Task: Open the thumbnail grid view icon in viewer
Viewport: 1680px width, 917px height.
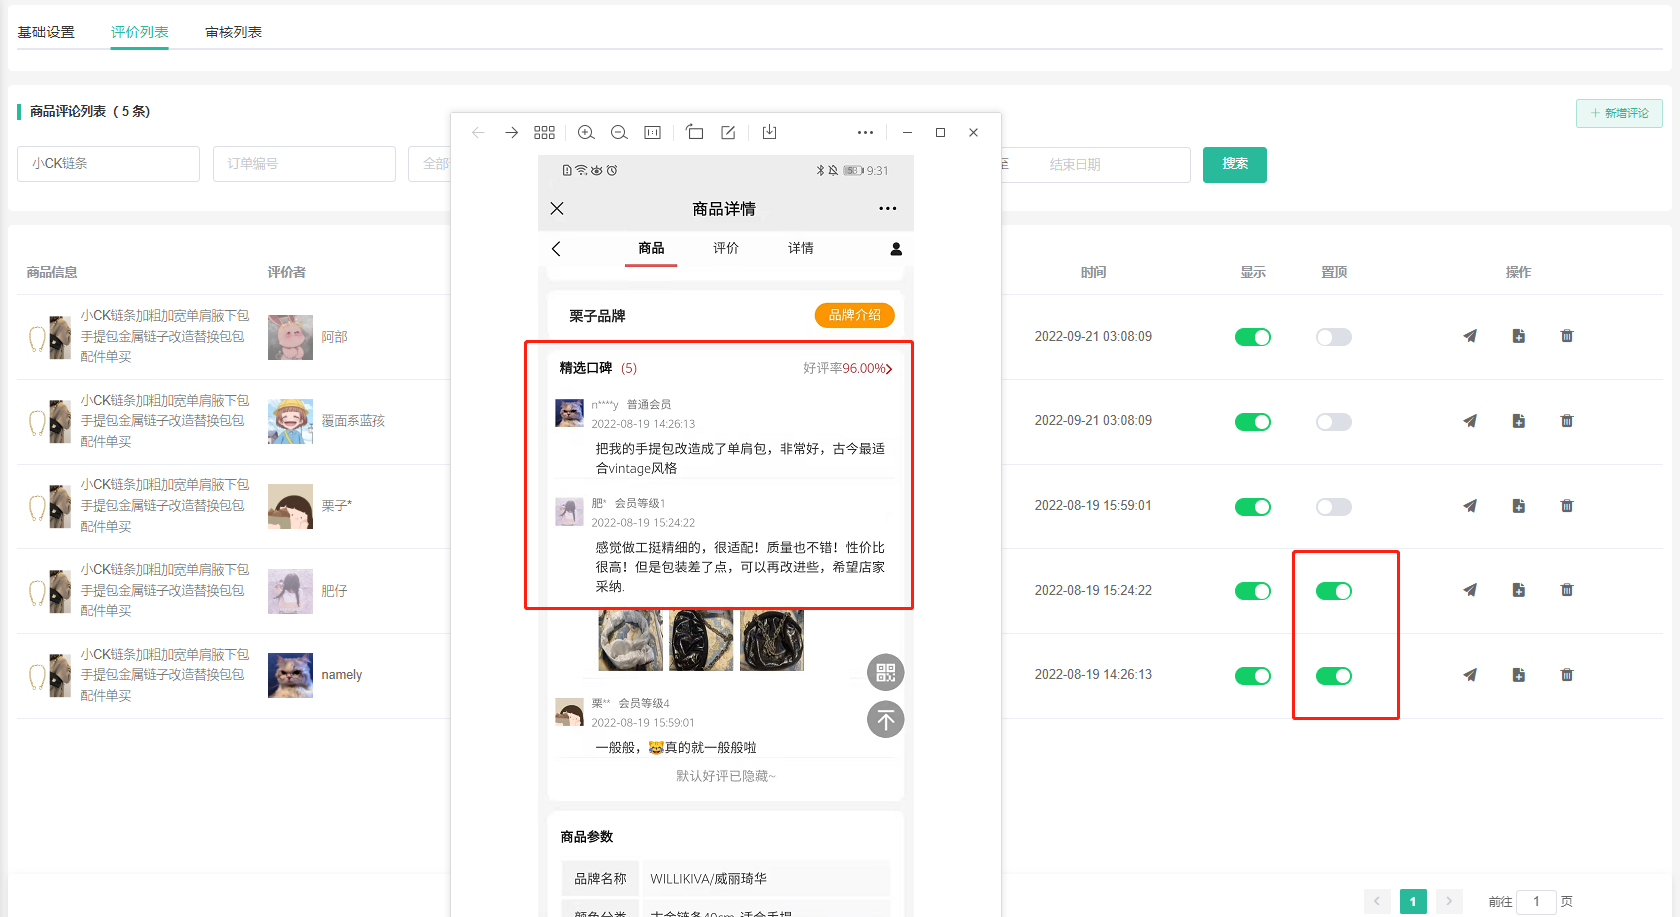Action: [544, 133]
